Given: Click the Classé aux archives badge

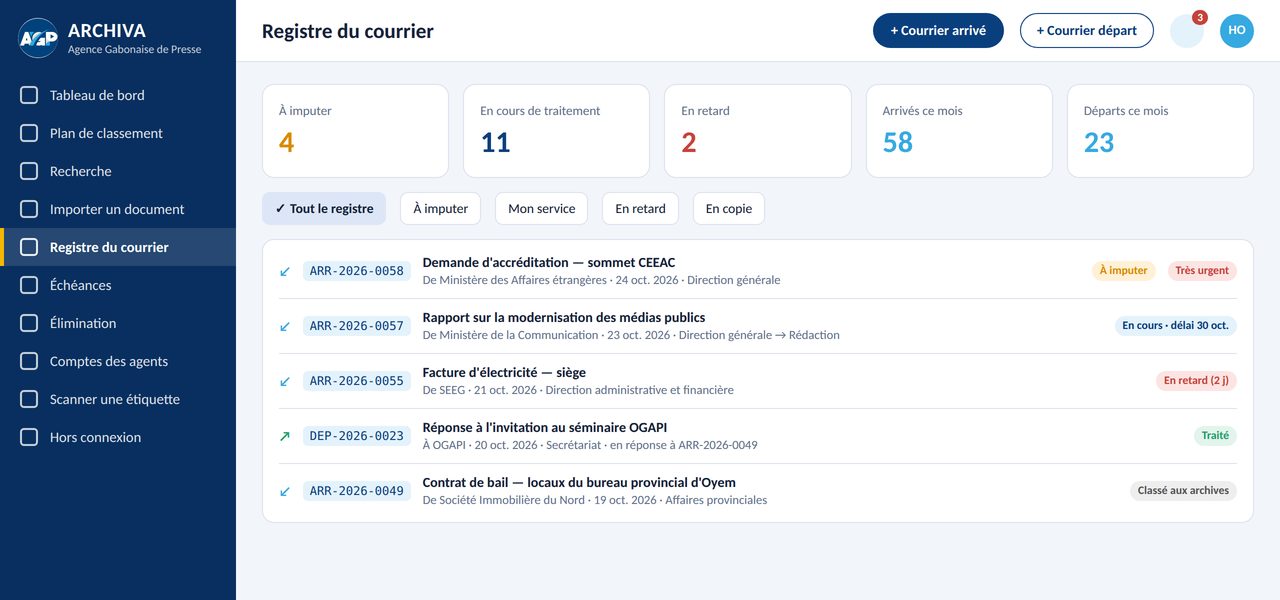Looking at the screenshot, I should 1183,491.
